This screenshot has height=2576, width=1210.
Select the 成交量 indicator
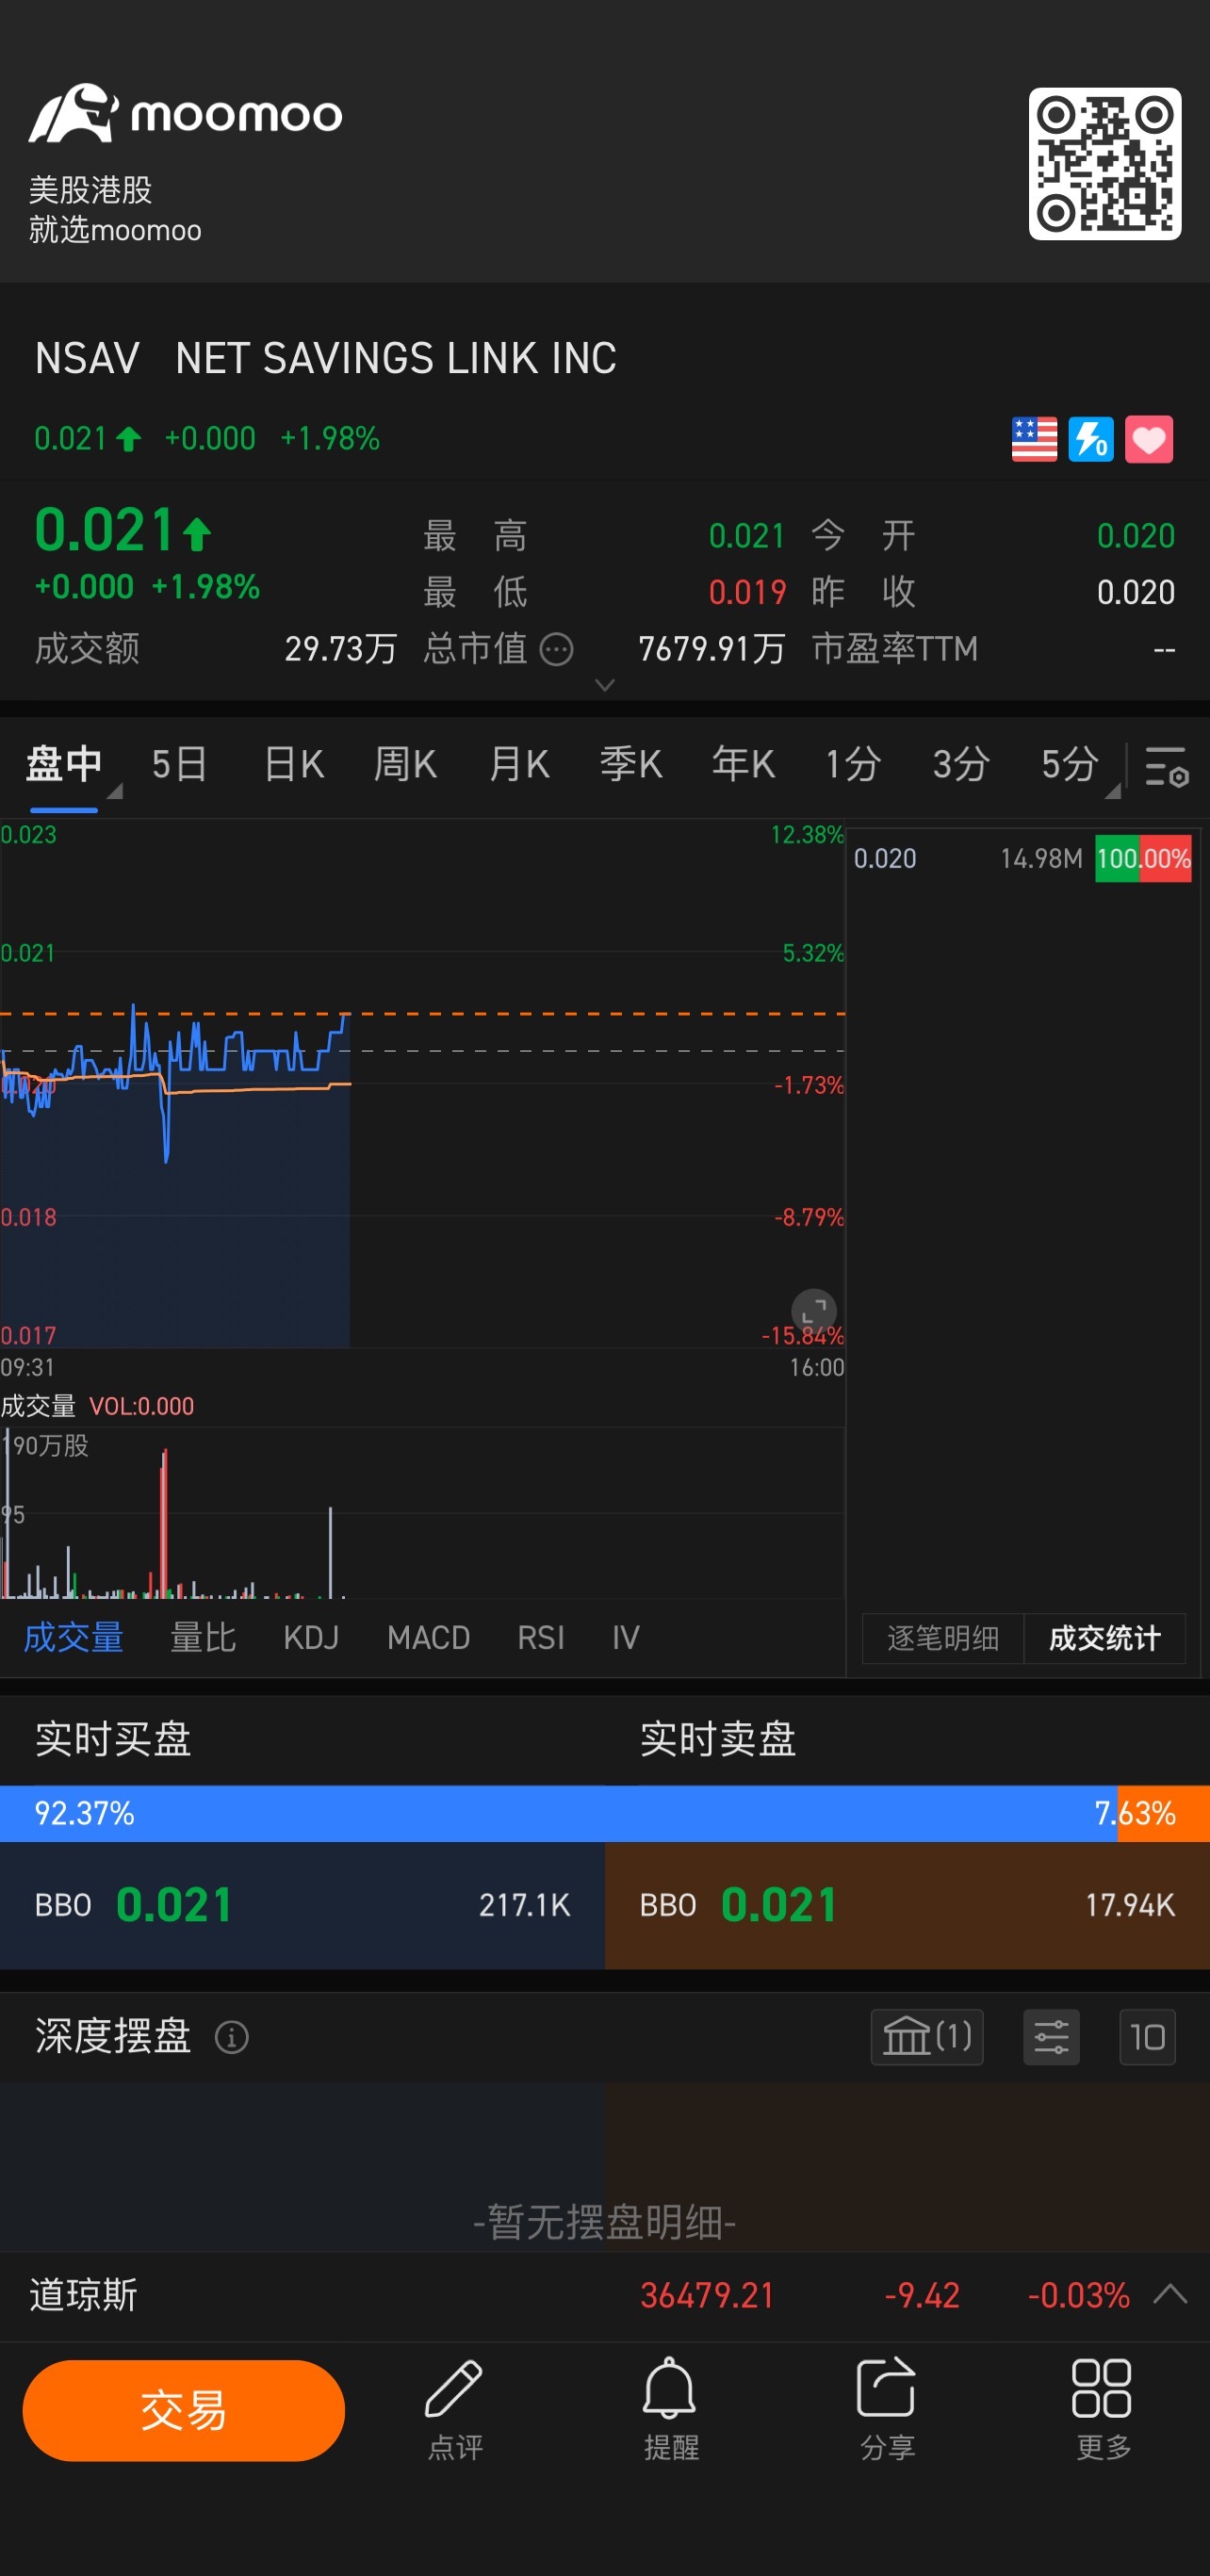coord(73,1638)
